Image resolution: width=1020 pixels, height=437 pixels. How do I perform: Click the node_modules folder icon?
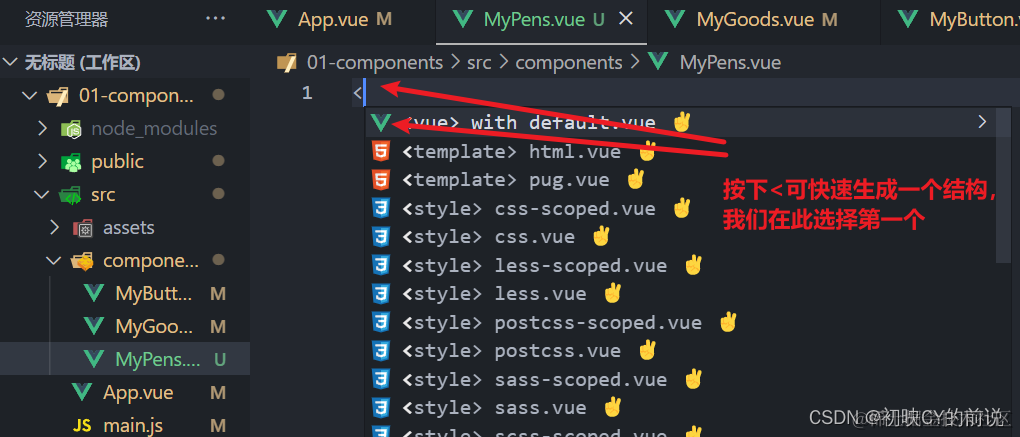[x=70, y=129]
